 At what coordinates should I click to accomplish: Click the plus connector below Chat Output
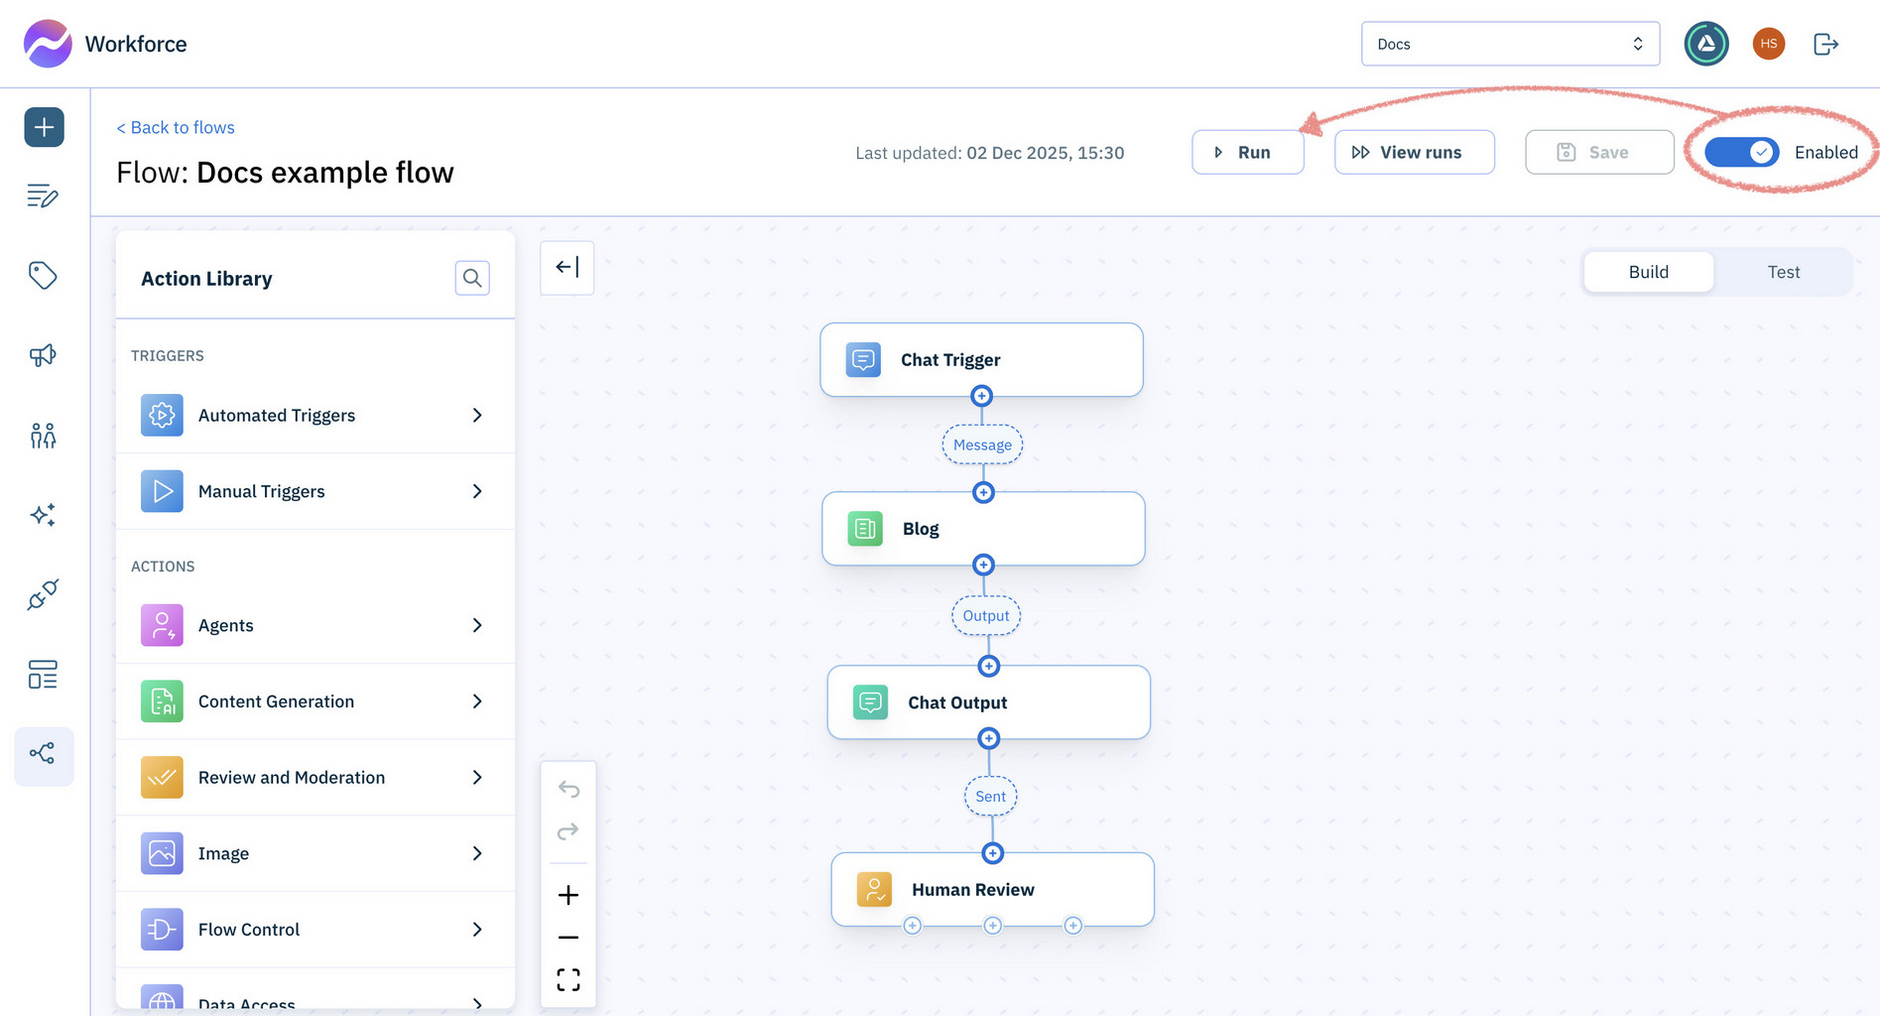[x=988, y=739]
